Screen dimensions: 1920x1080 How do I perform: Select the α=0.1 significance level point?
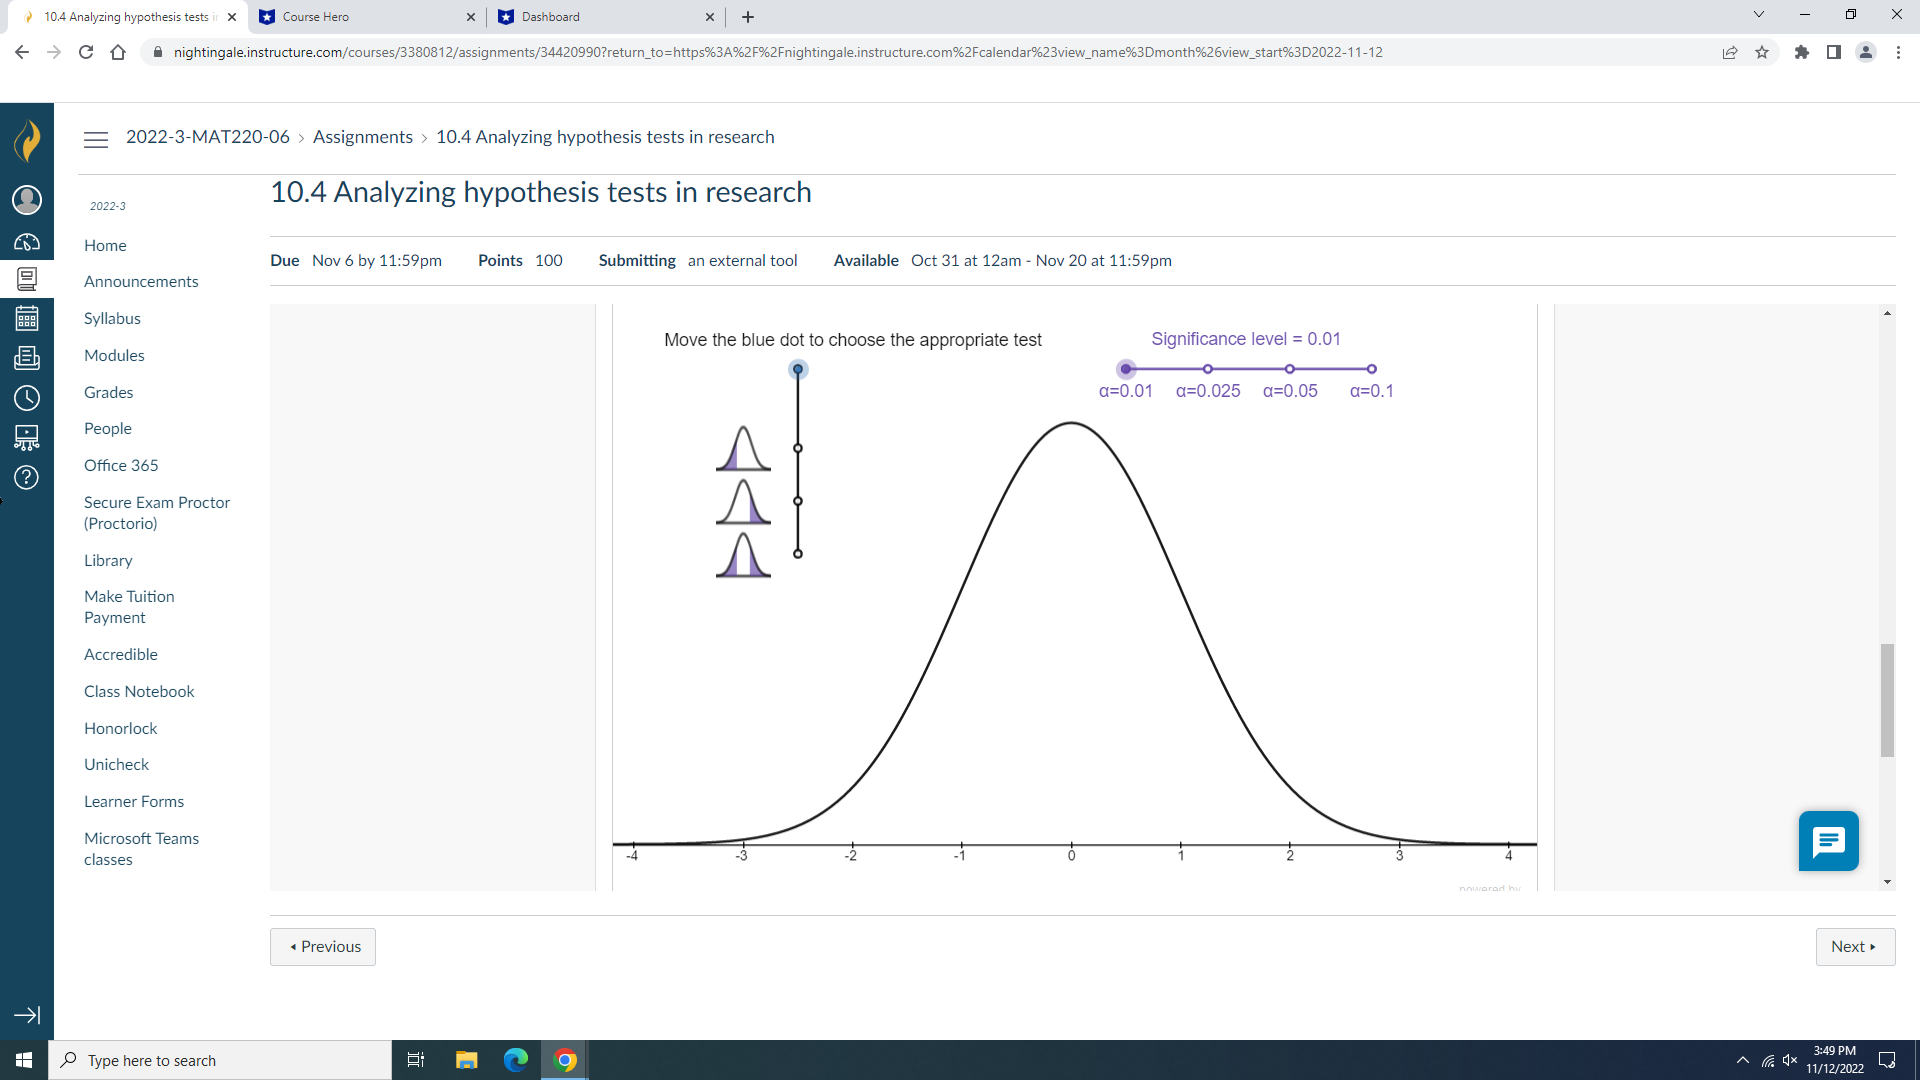pyautogui.click(x=1371, y=369)
